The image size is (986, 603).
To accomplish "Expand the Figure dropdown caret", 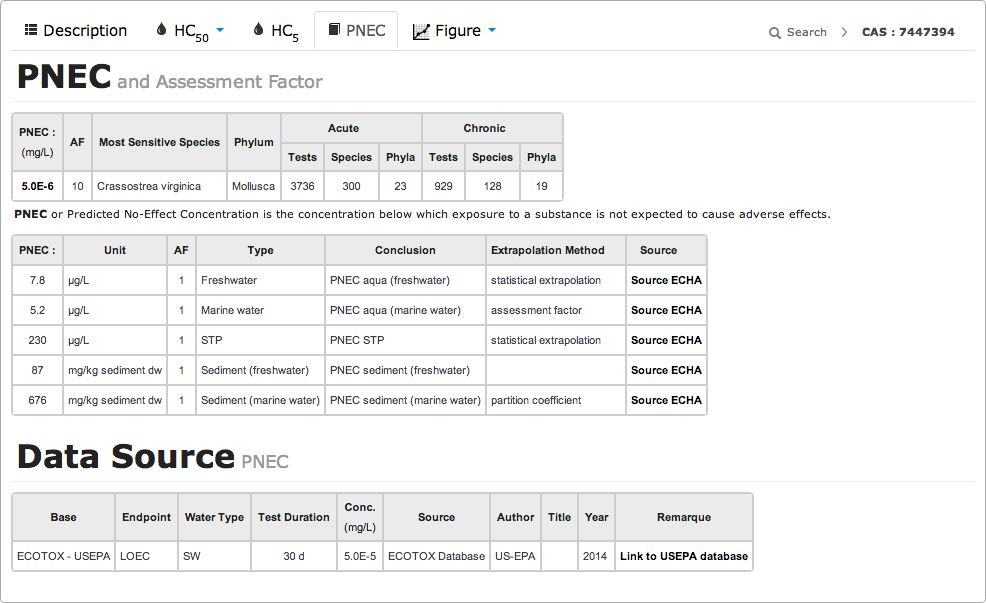I will coord(491,31).
